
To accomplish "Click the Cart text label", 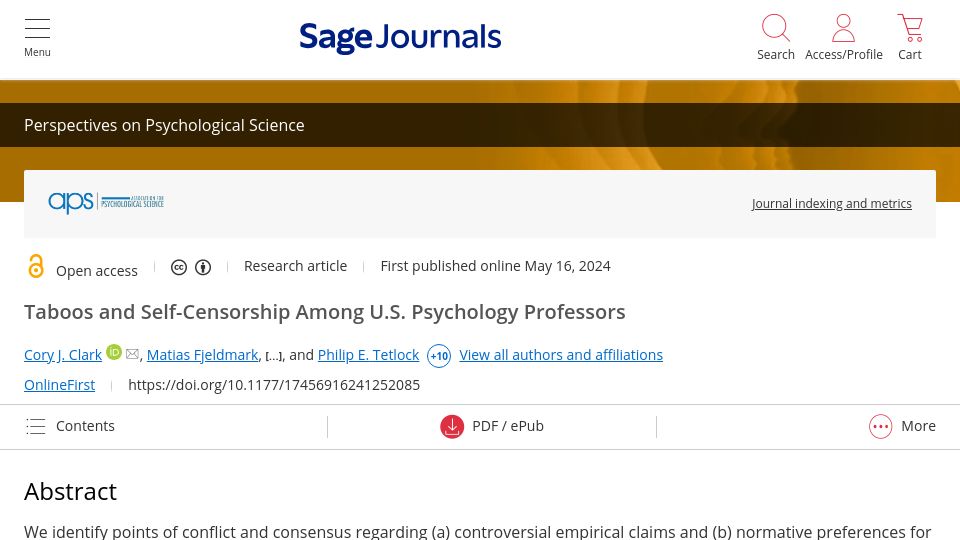I will click(x=910, y=54).
